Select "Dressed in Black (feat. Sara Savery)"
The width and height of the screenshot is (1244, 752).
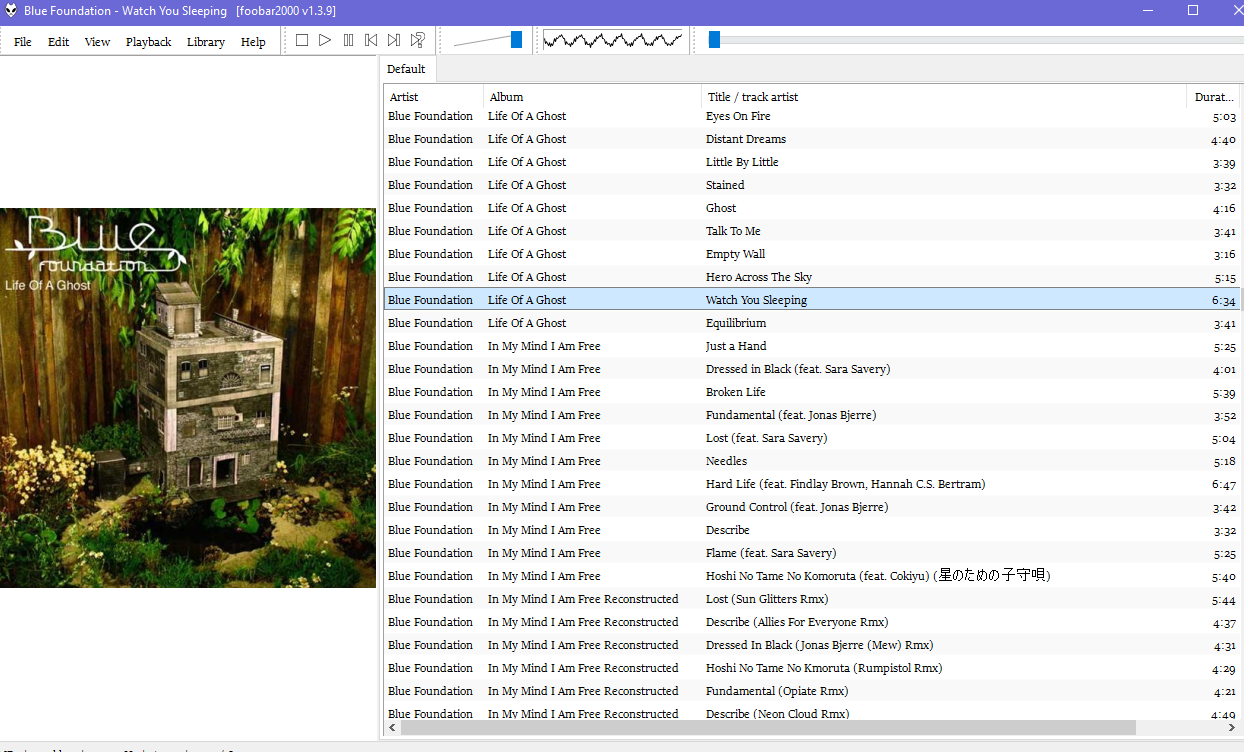tap(798, 369)
